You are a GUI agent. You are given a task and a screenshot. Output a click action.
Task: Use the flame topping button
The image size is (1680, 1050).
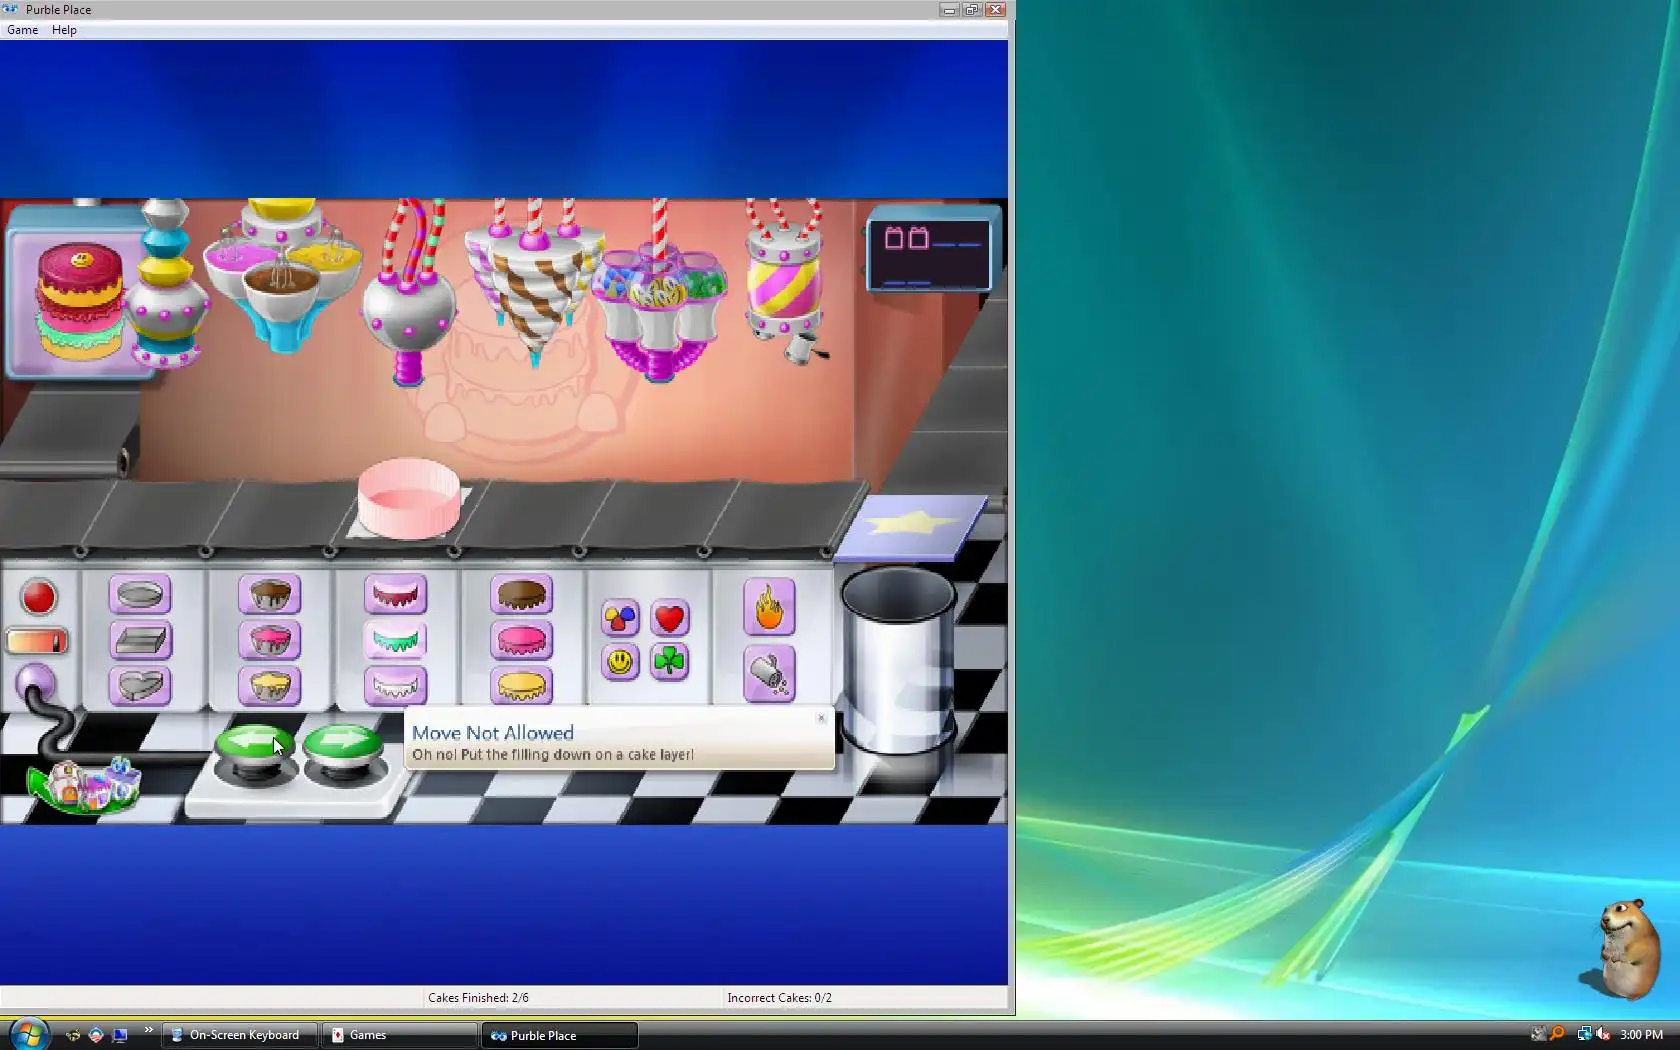pos(769,607)
